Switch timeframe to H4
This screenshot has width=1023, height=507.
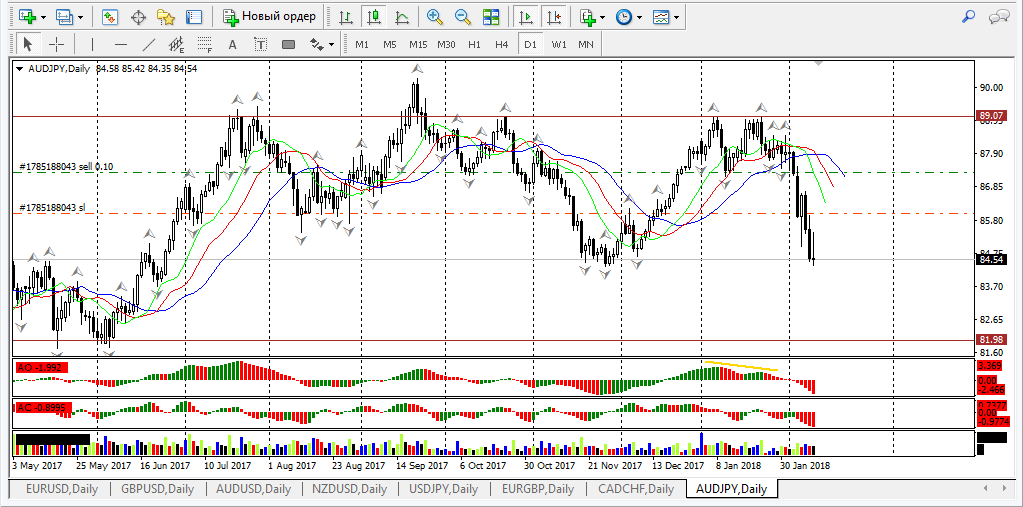click(x=502, y=44)
